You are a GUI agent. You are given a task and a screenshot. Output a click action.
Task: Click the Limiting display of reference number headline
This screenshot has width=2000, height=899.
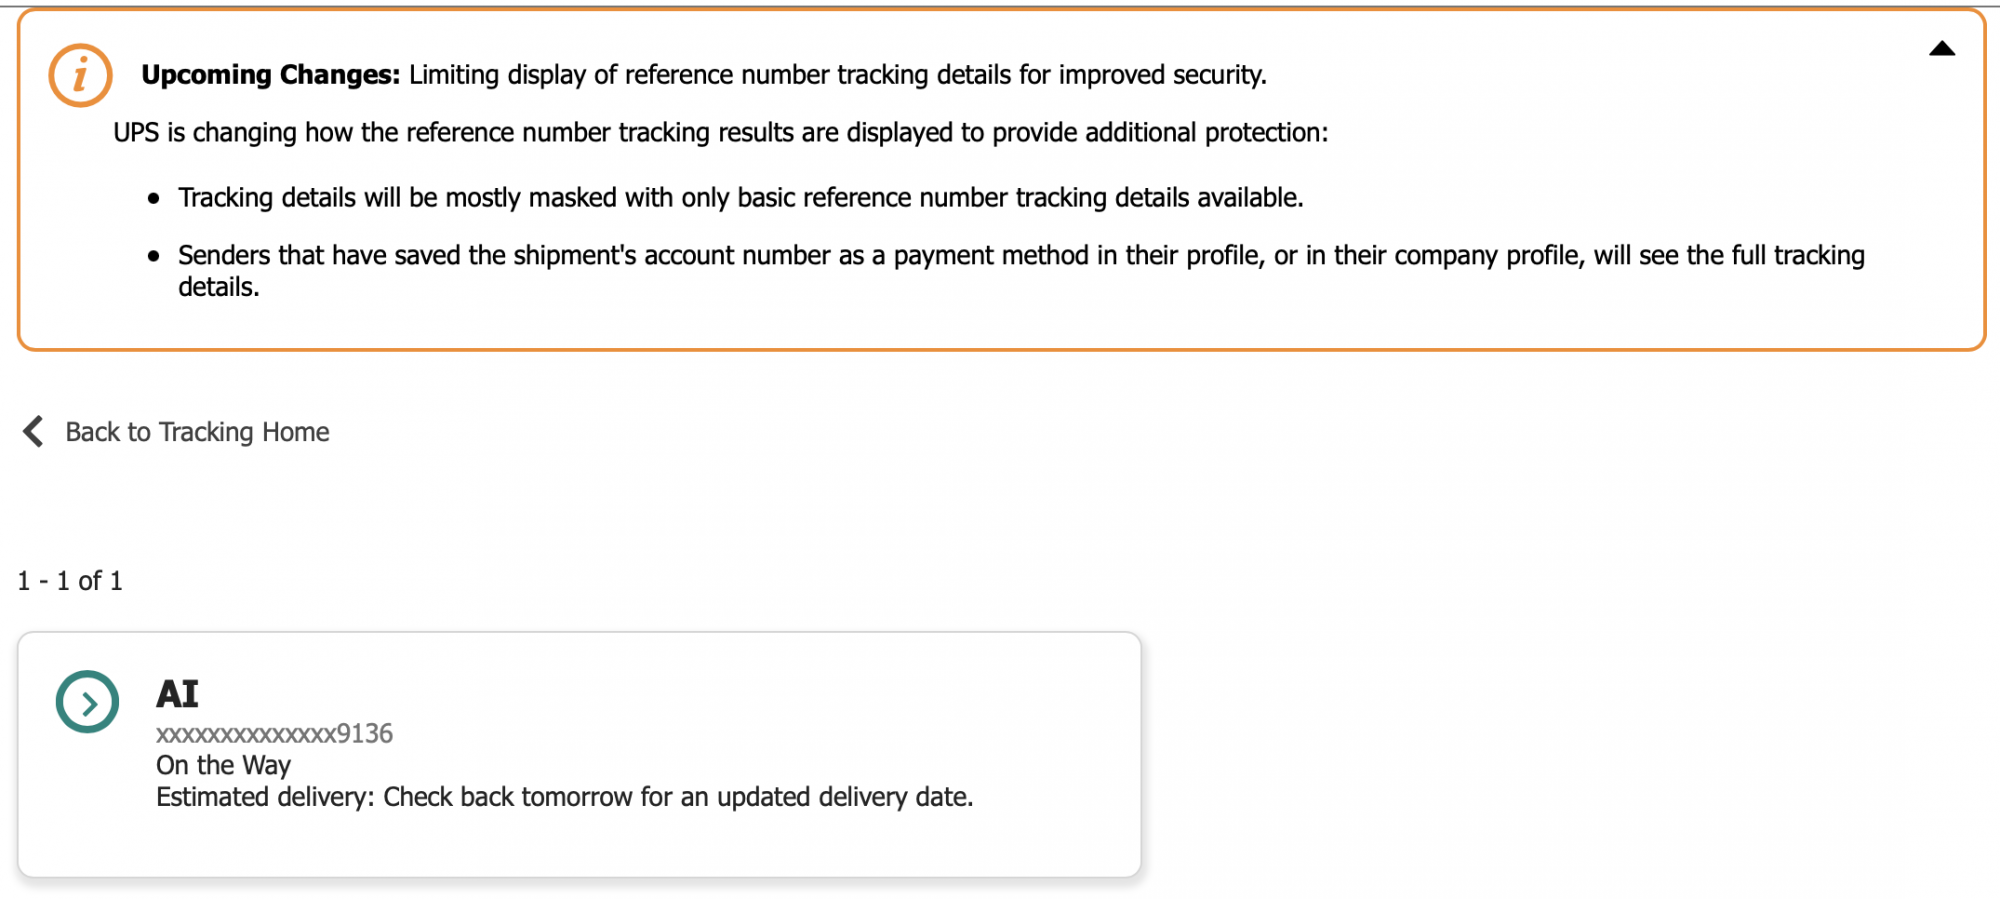coord(837,75)
